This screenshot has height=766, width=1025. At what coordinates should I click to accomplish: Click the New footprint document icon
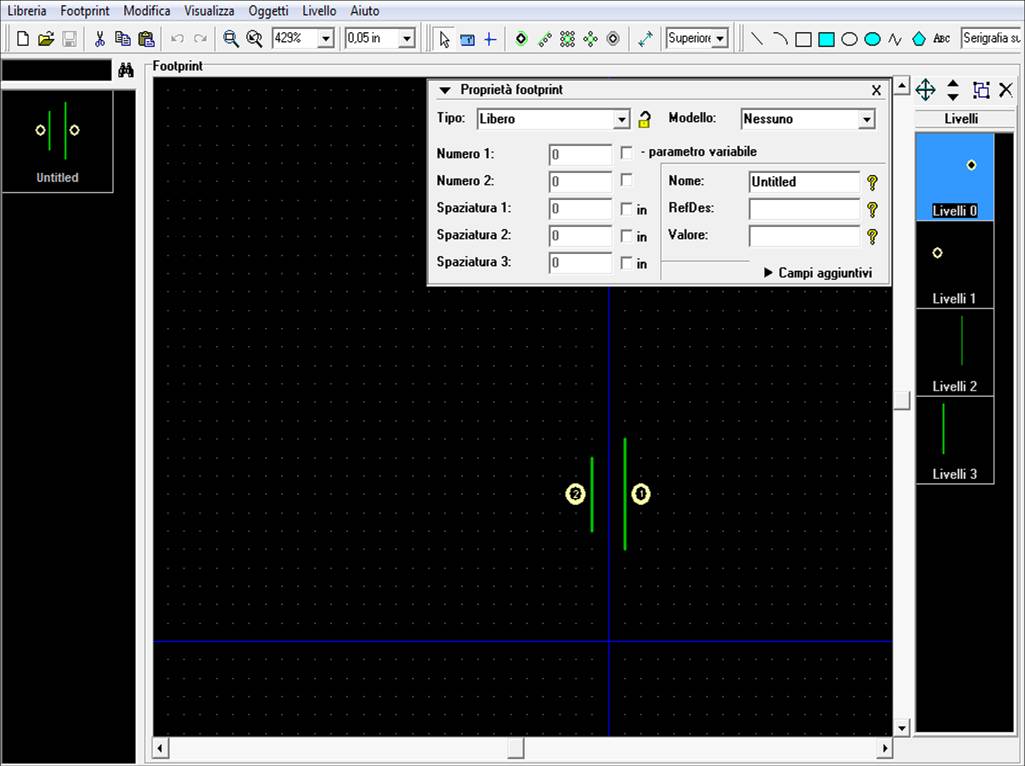tap(22, 39)
